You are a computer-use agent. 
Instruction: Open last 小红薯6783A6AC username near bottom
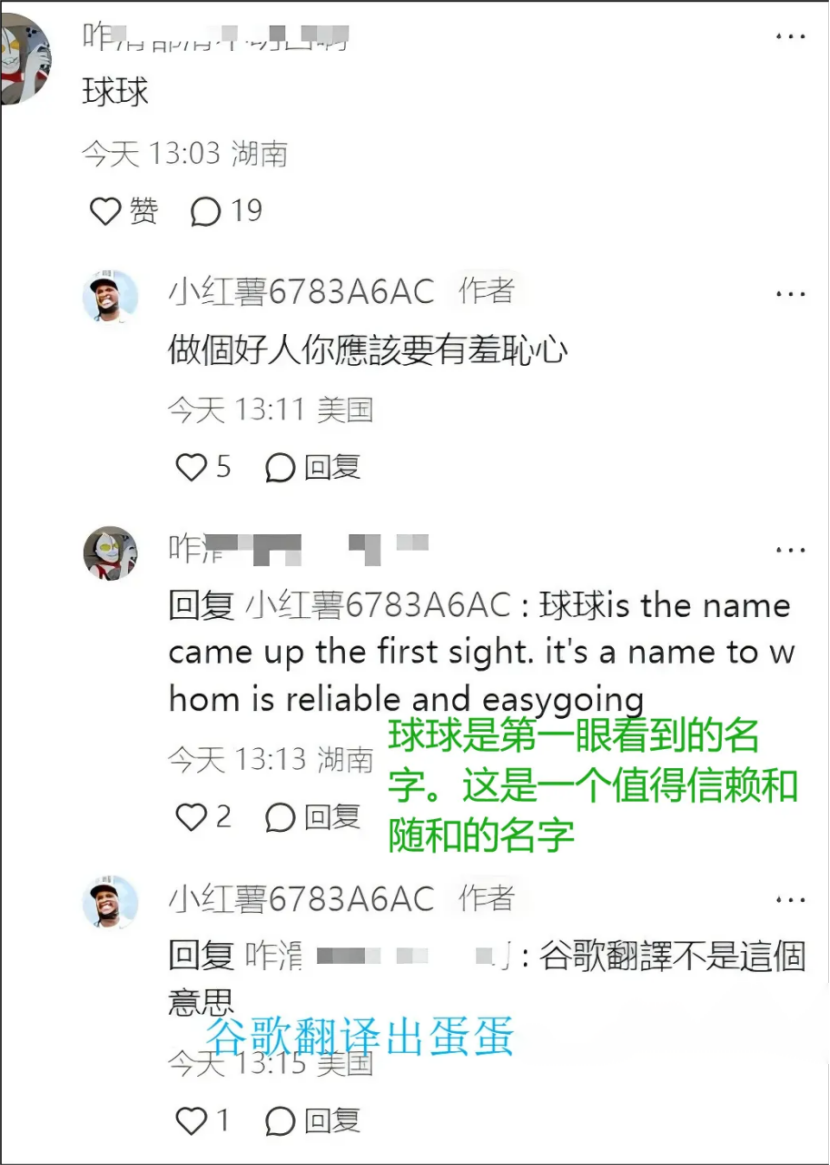[300, 900]
